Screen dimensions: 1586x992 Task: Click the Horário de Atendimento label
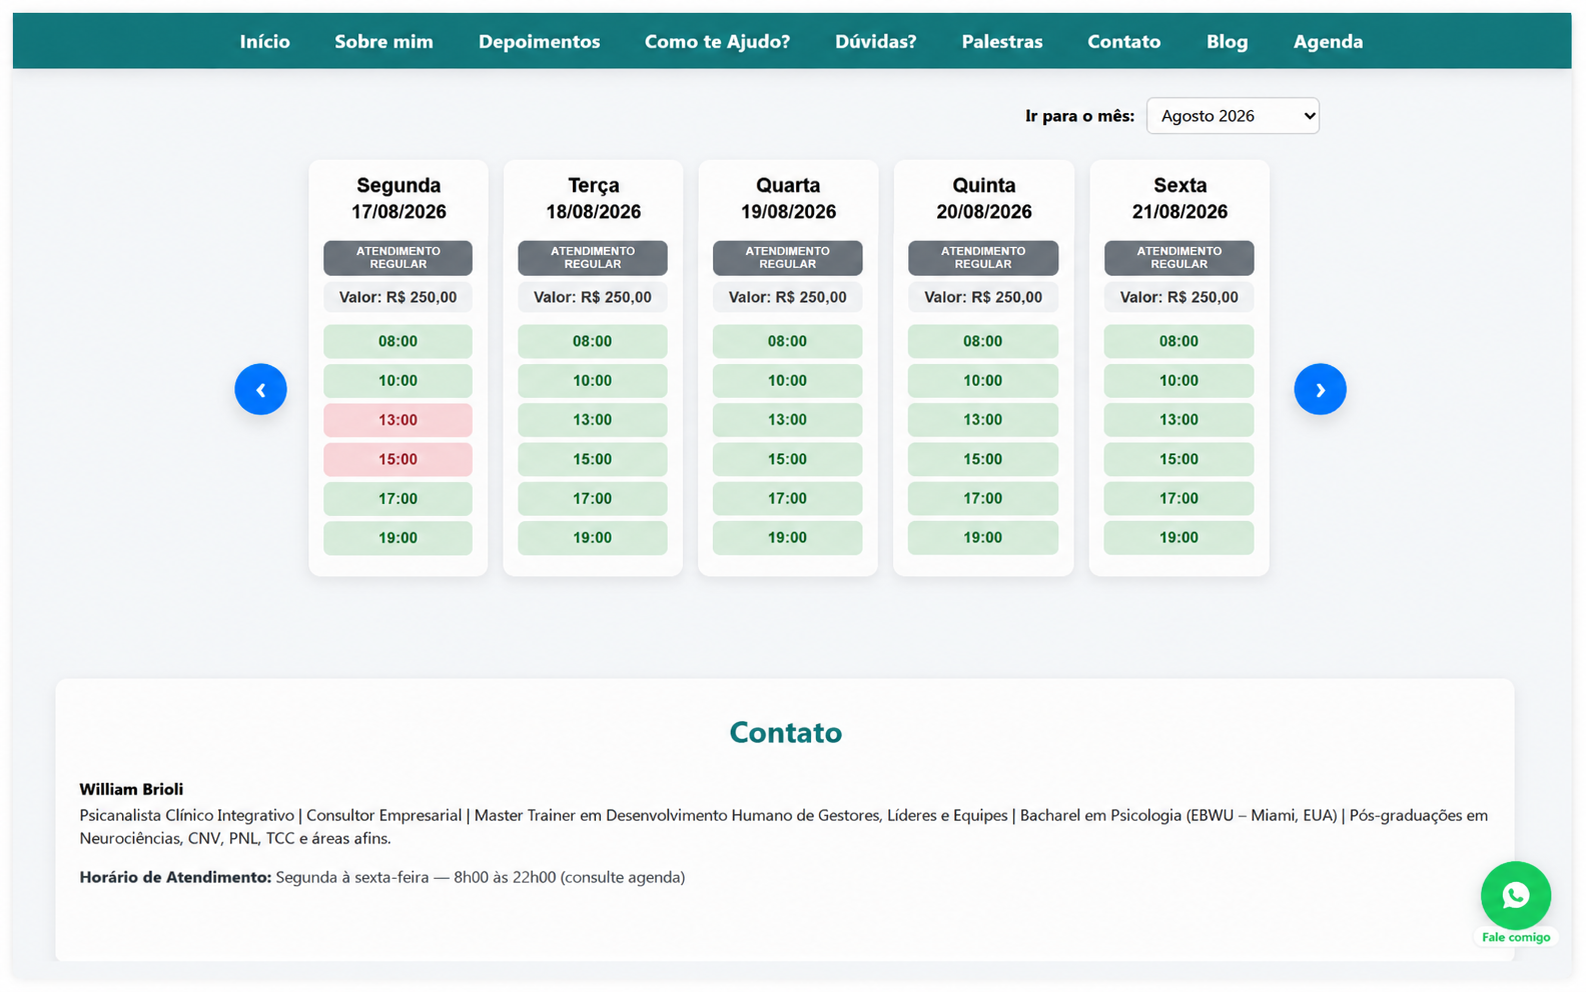click(175, 878)
